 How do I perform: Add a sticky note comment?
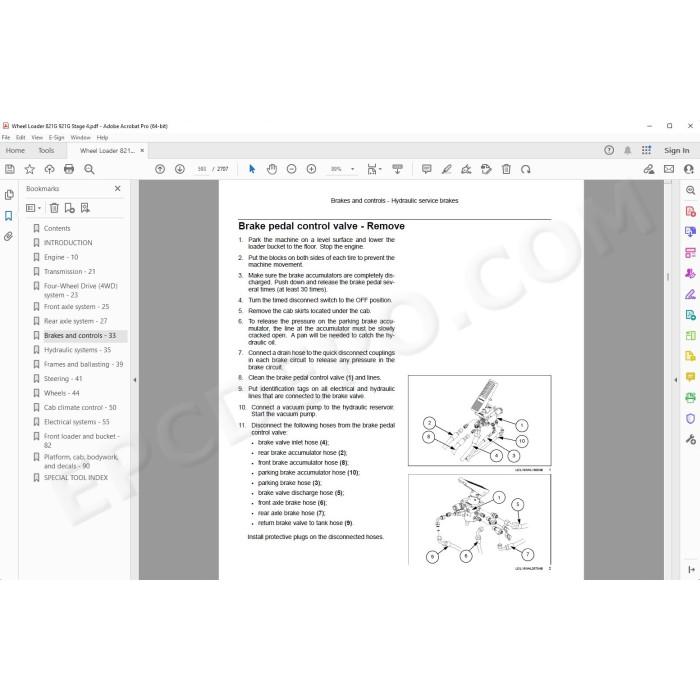coord(426,169)
